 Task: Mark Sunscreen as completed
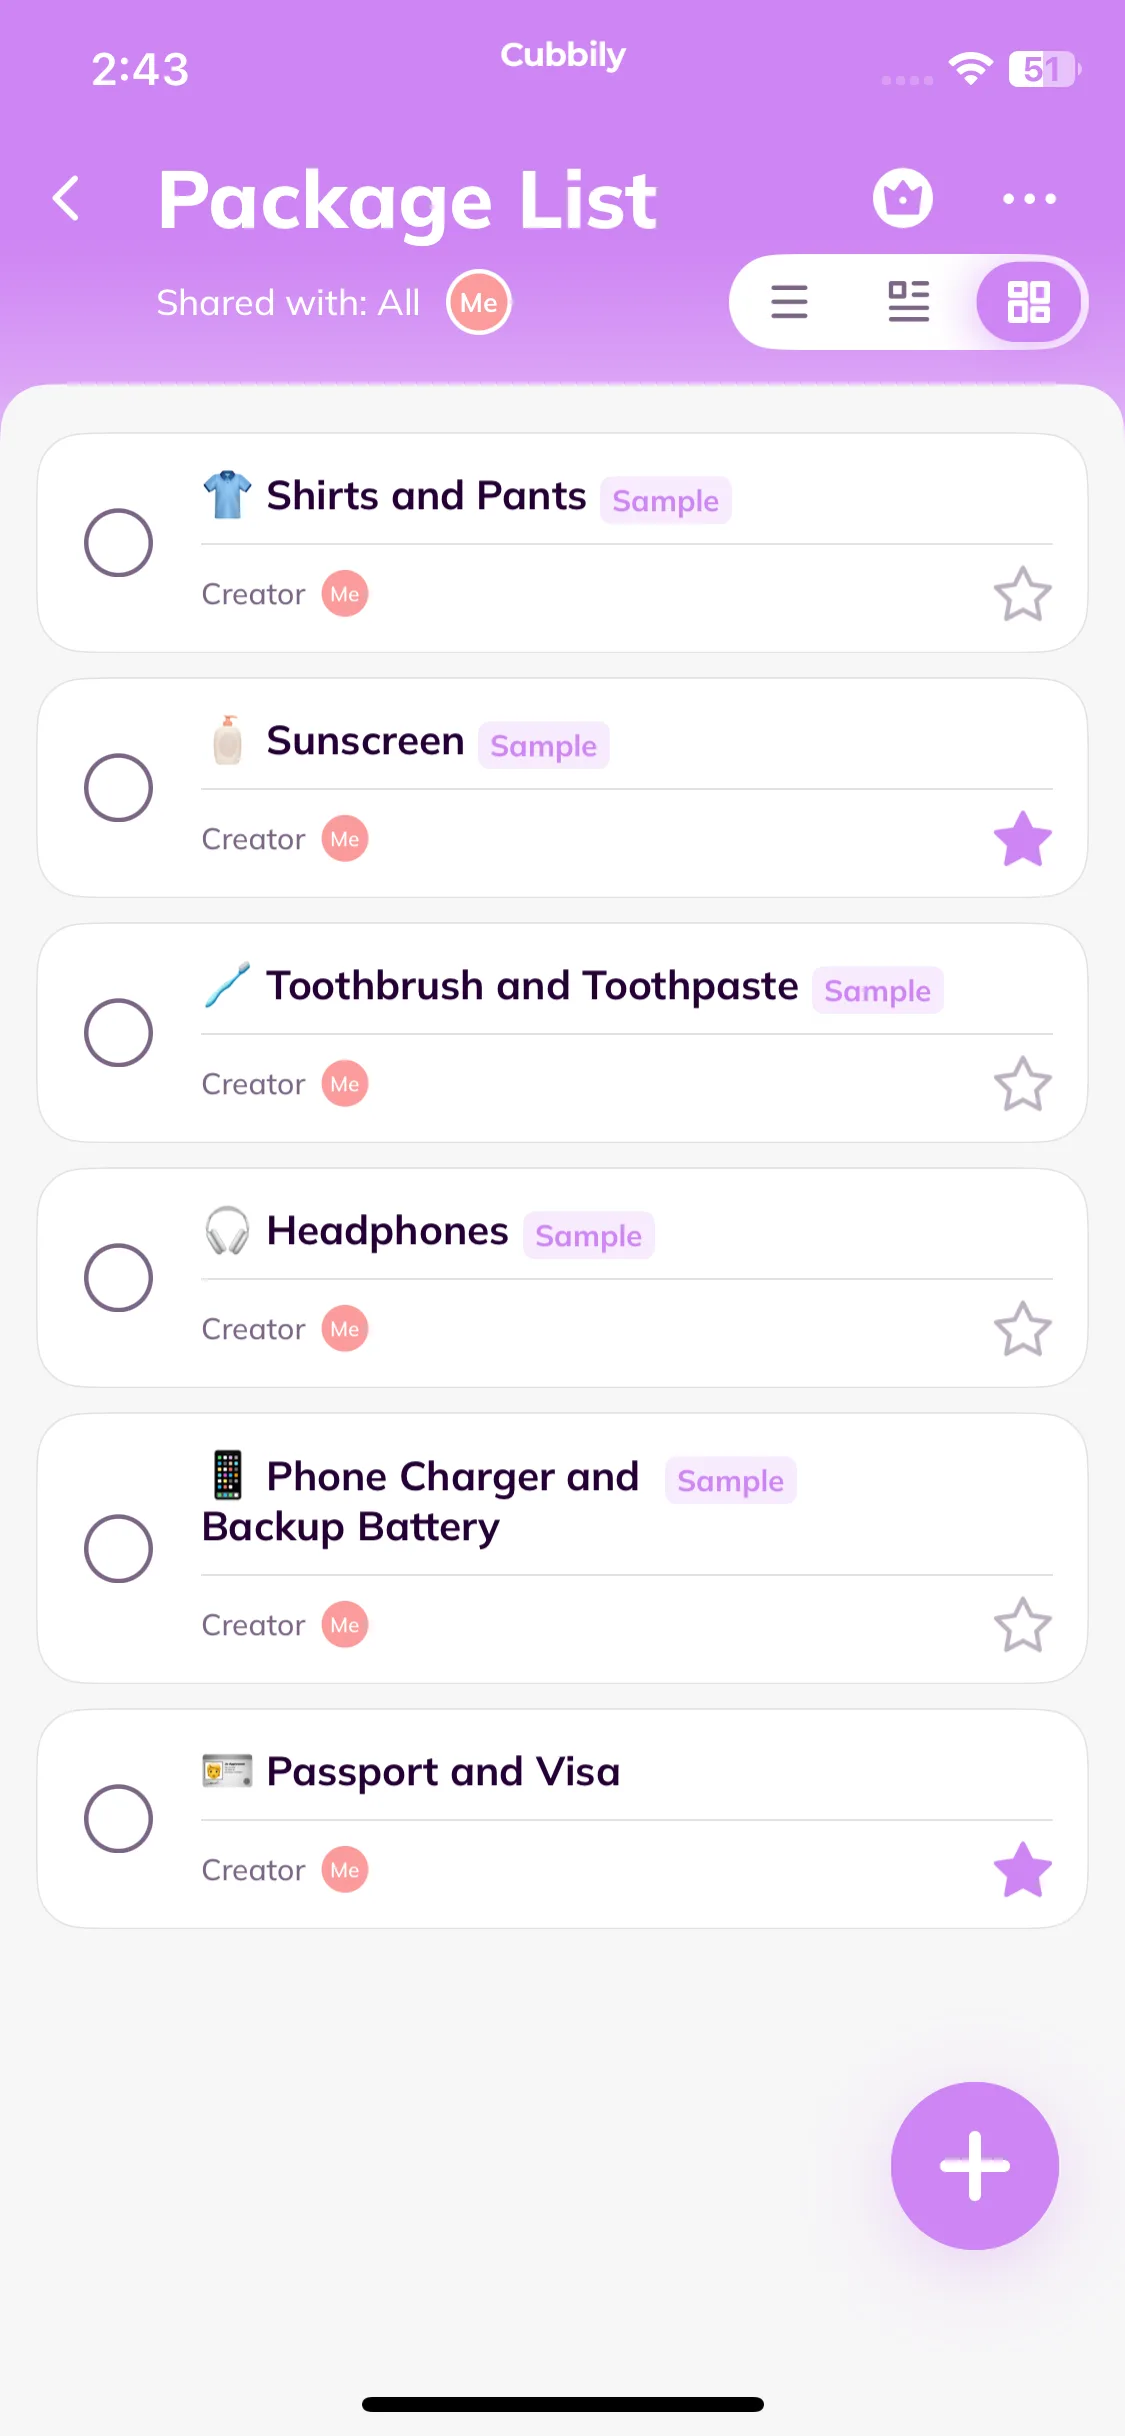pos(118,788)
